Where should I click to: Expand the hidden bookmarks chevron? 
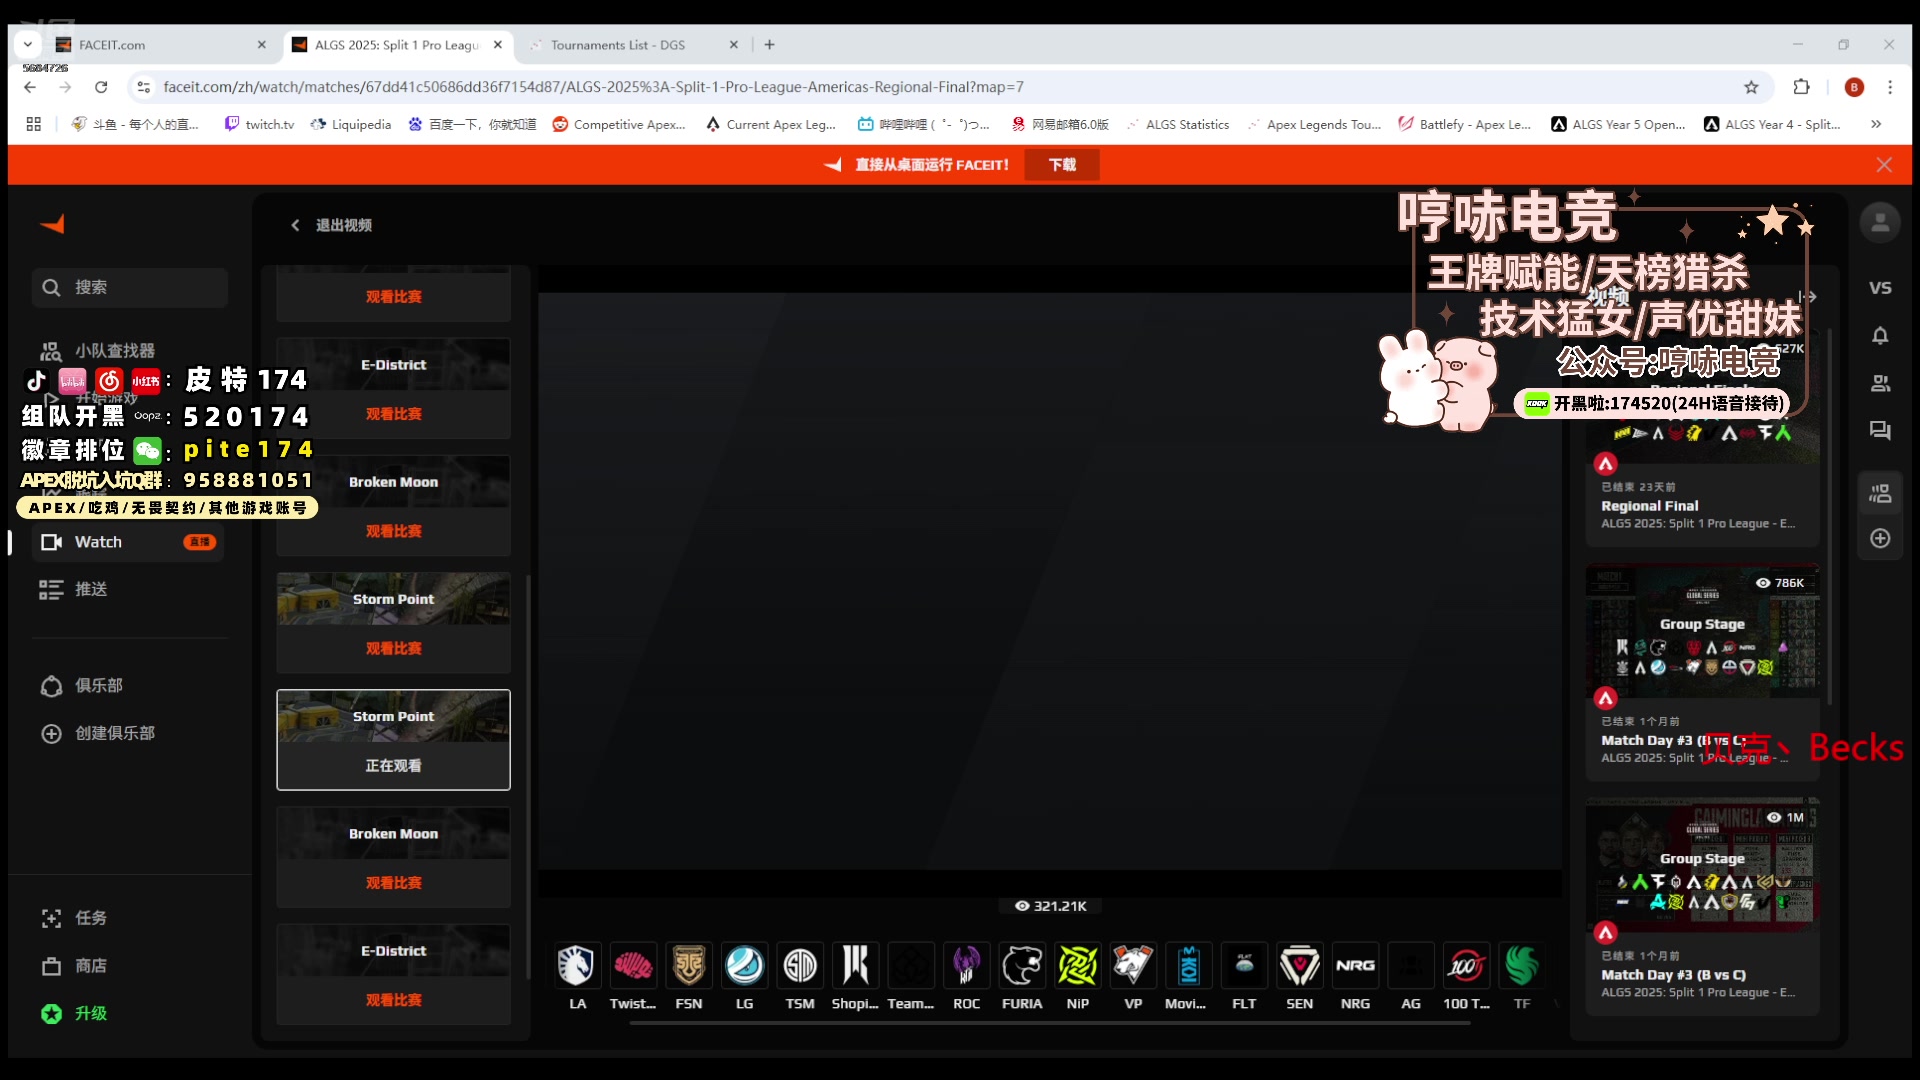[x=1876, y=124]
